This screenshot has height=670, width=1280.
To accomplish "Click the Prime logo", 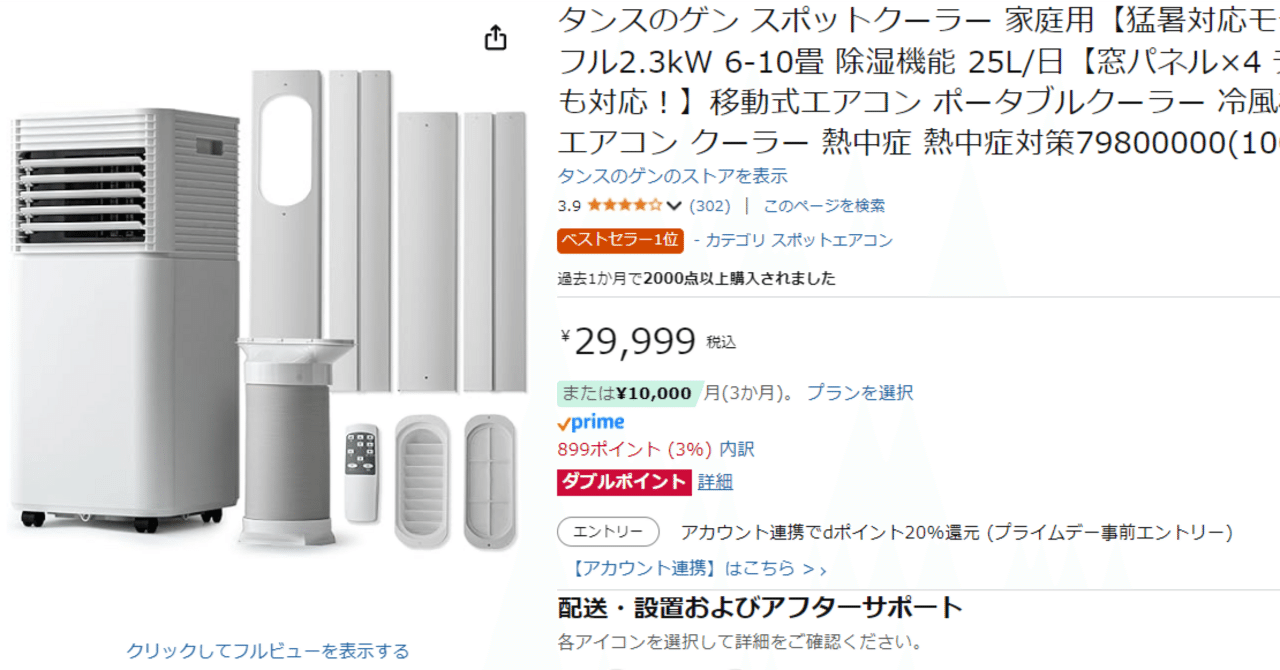I will (x=592, y=421).
